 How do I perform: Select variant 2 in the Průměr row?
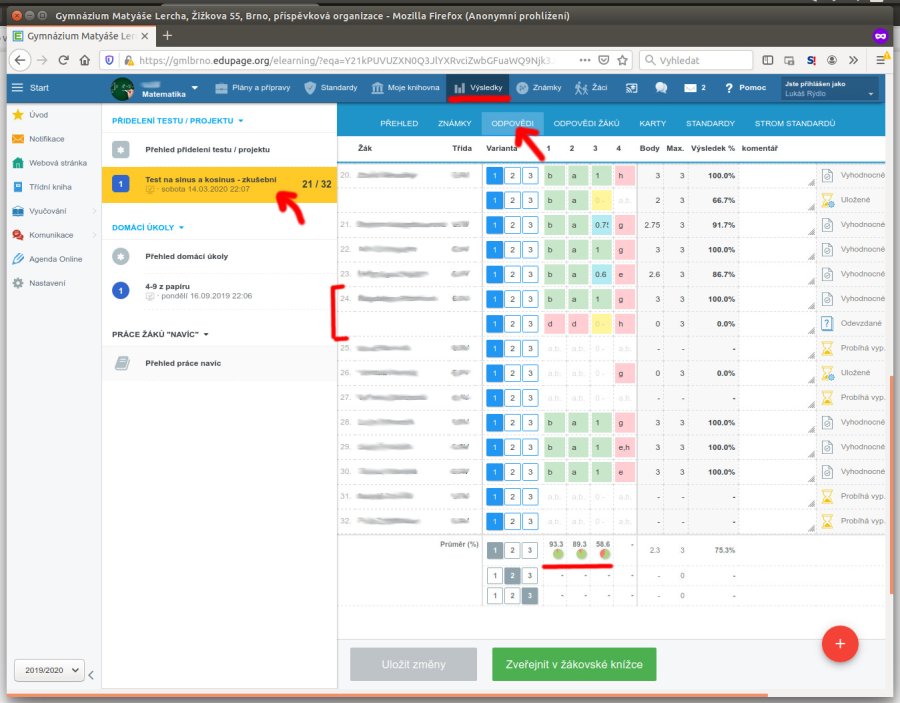511,550
